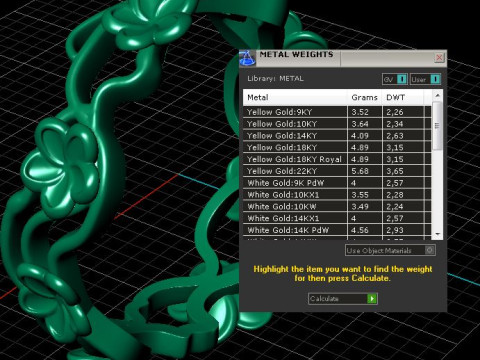480x360 pixels.
Task: Select Yellow Gold:14KY row
Action: coord(337,136)
